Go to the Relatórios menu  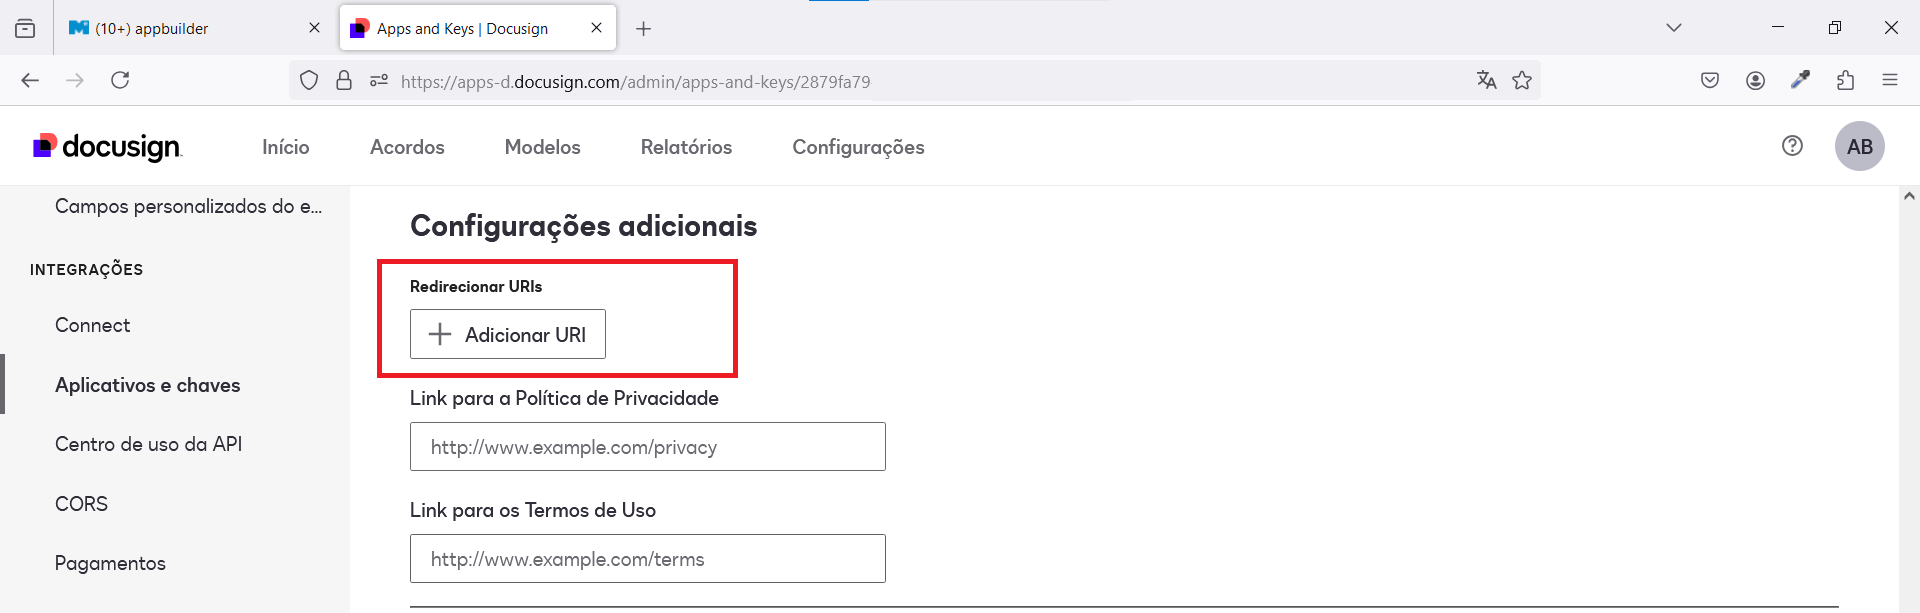686,147
